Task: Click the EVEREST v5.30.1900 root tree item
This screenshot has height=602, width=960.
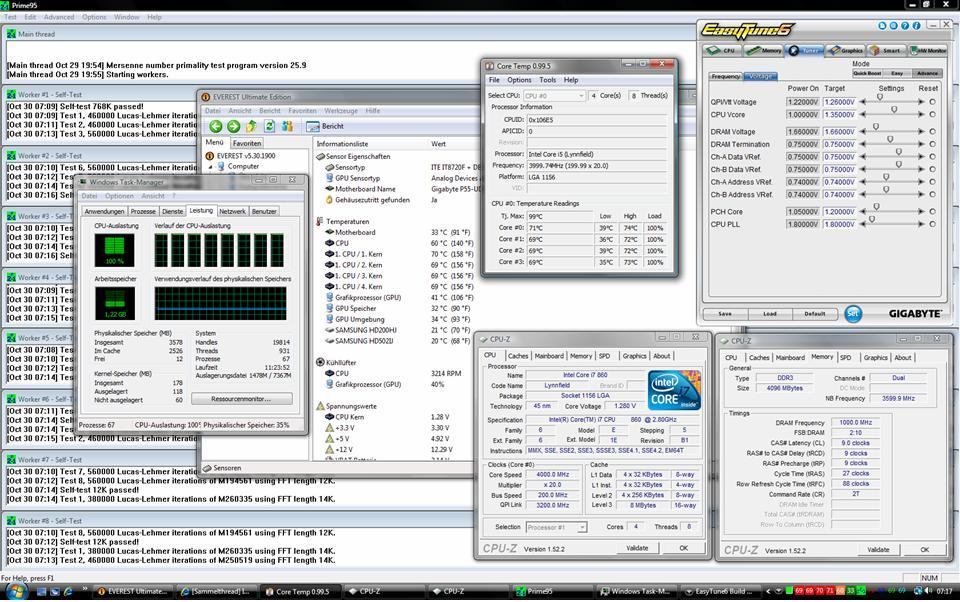Action: click(x=241, y=156)
